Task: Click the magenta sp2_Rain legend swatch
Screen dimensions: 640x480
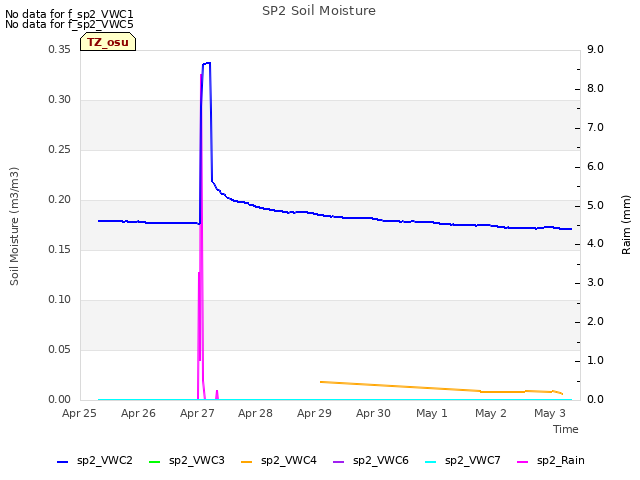Action: pyautogui.click(x=522, y=462)
